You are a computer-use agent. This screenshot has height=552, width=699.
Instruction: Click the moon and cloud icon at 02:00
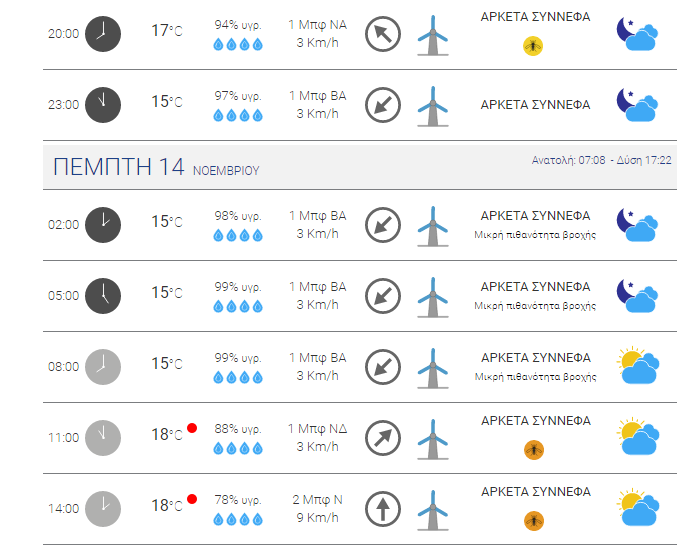pyautogui.click(x=637, y=225)
